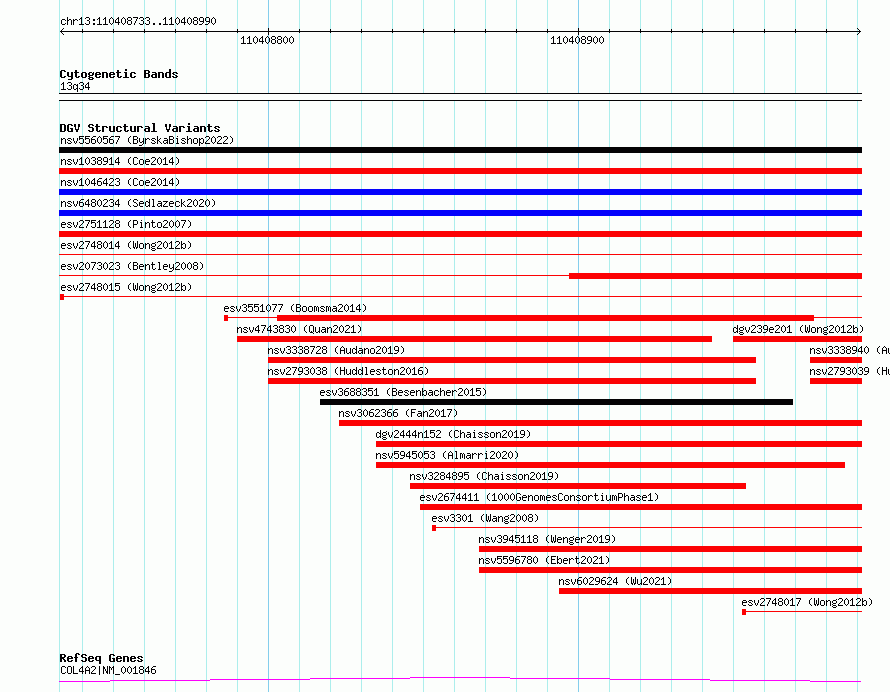Open the nsv5945053 (Almarri2020) label

tap(447, 455)
